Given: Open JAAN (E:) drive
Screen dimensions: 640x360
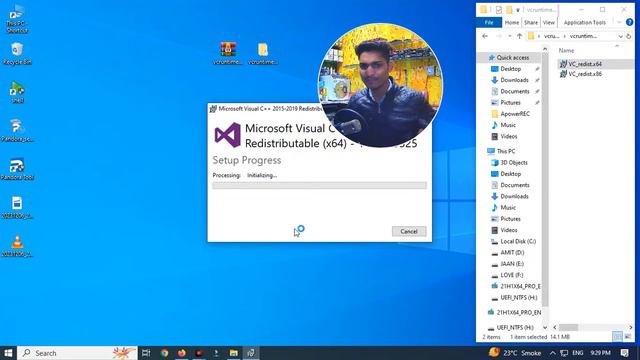Looking at the screenshot, I should [x=512, y=264].
